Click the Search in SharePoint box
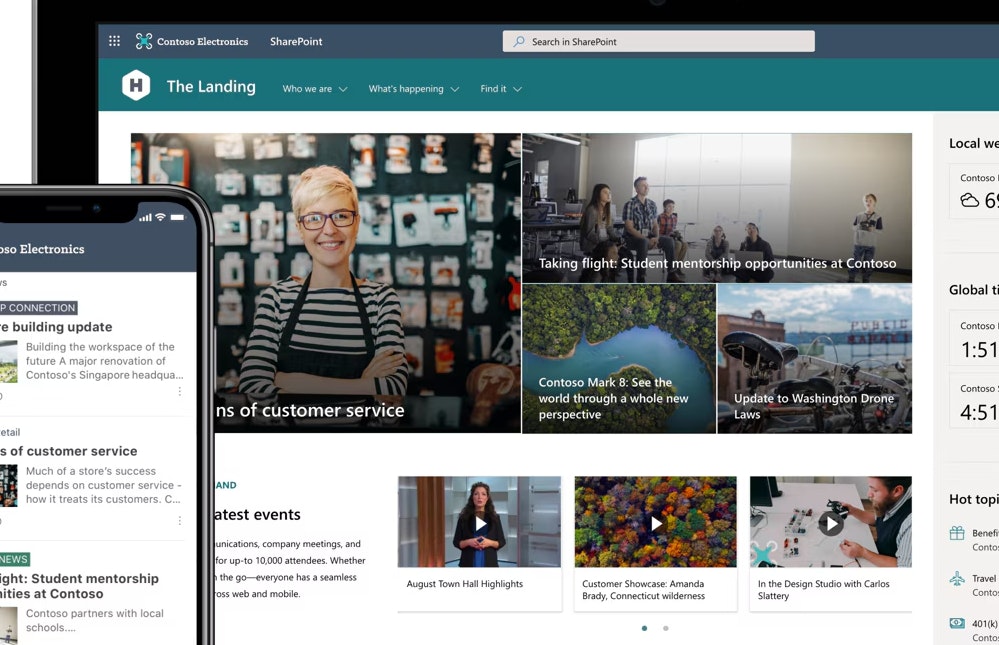The width and height of the screenshot is (999, 645). click(658, 41)
